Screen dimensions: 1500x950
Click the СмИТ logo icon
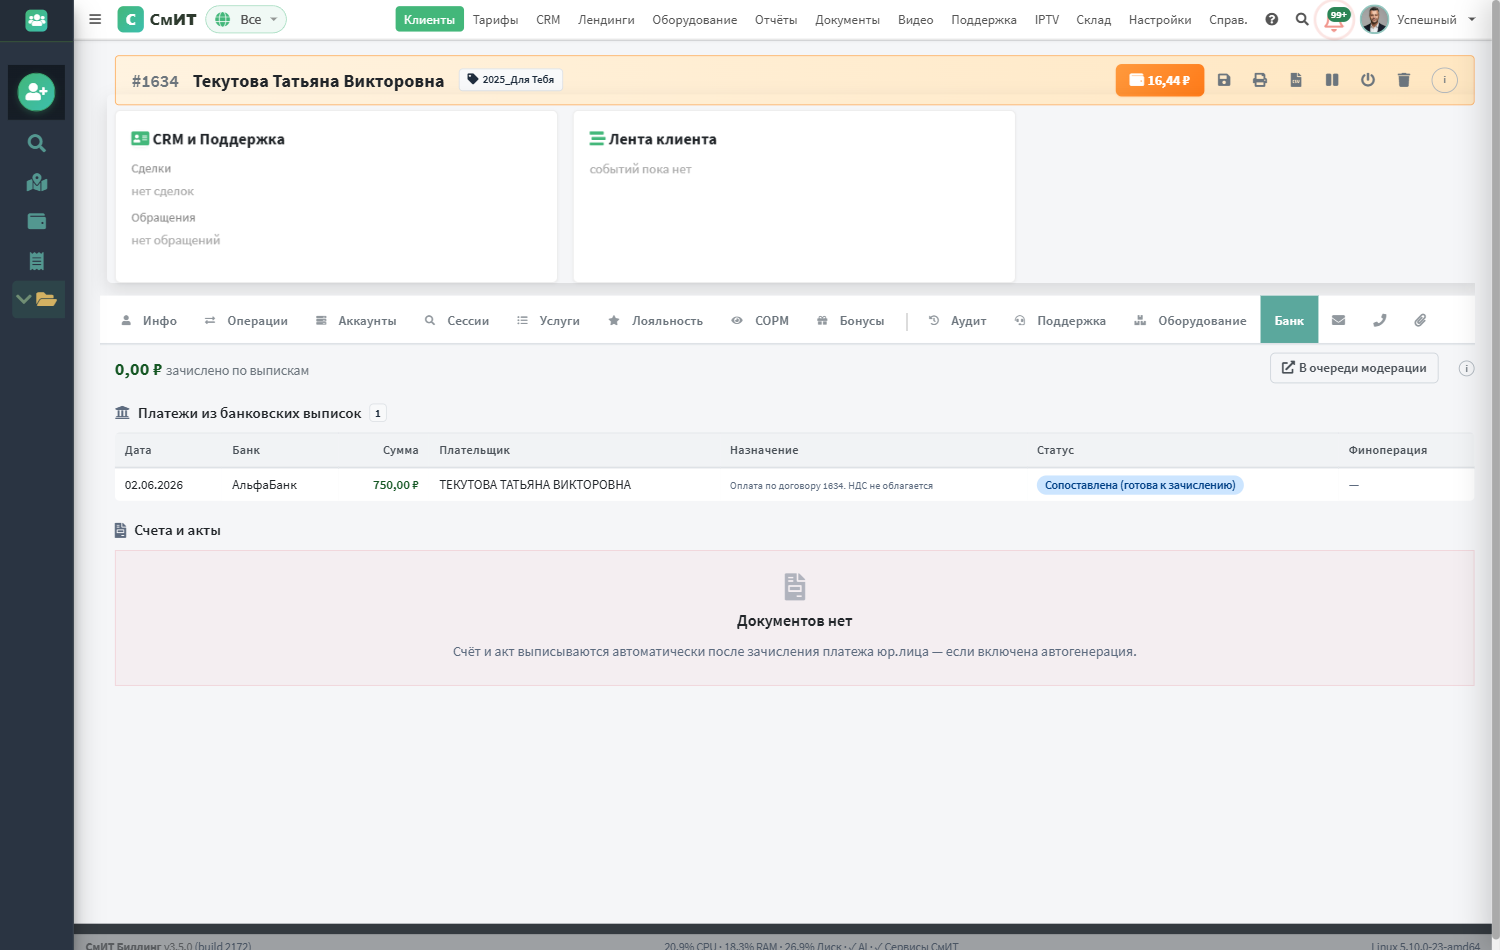point(130,19)
